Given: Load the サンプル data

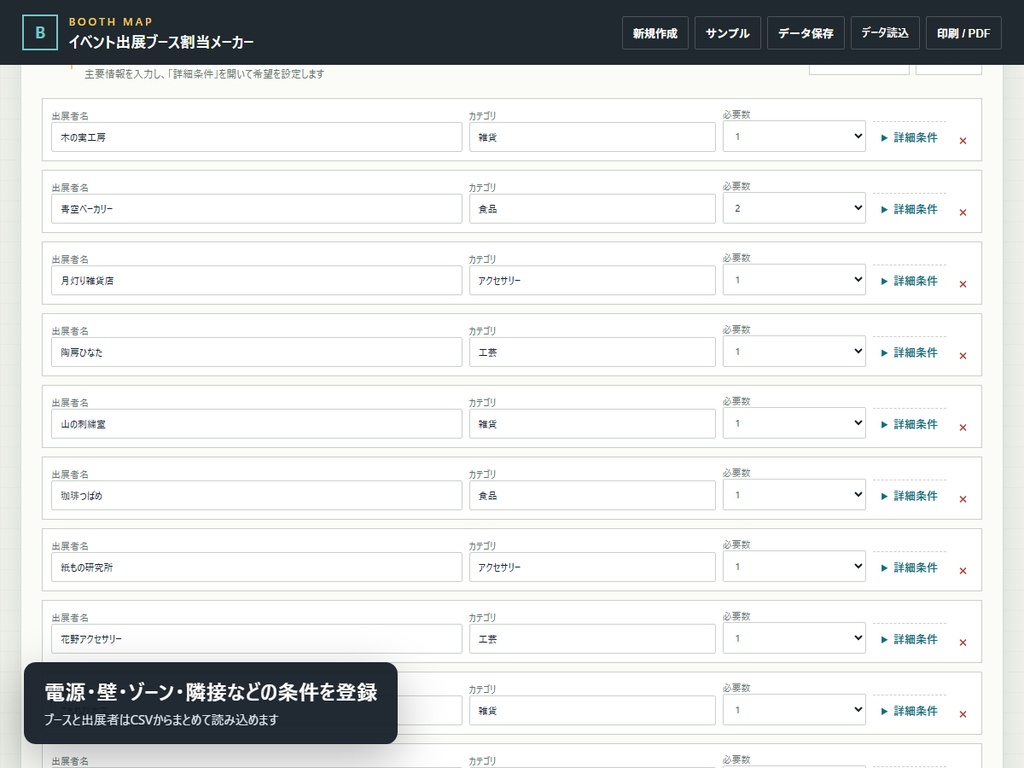Looking at the screenshot, I should click(728, 33).
